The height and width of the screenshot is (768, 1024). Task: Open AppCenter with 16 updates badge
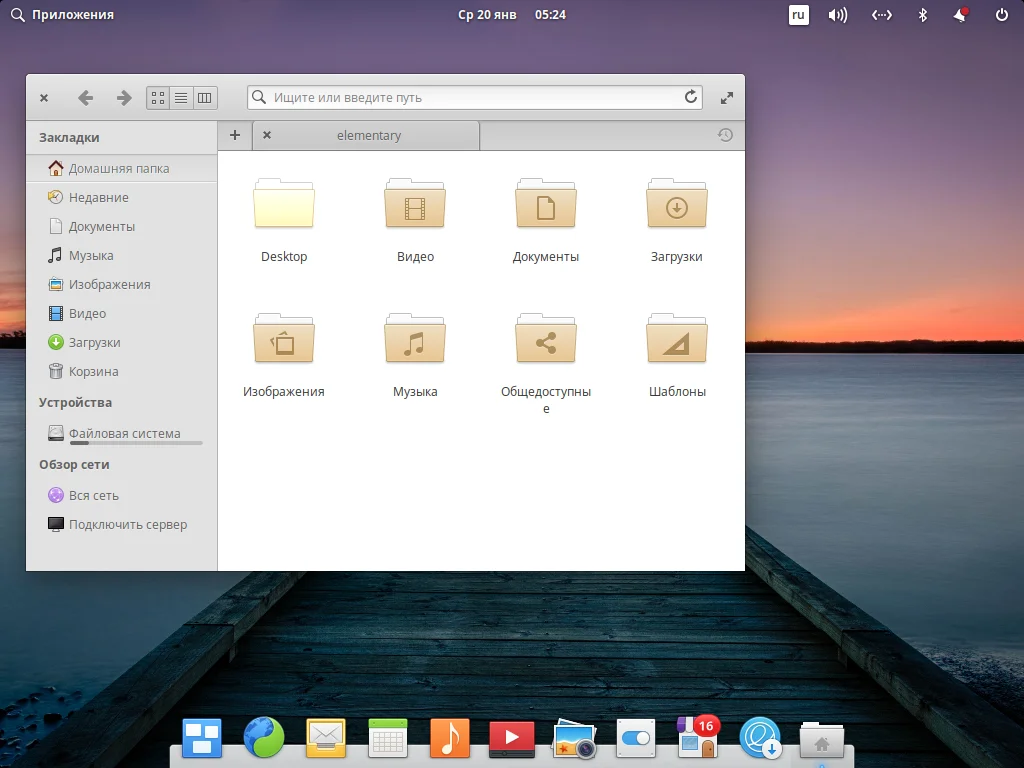(x=696, y=739)
